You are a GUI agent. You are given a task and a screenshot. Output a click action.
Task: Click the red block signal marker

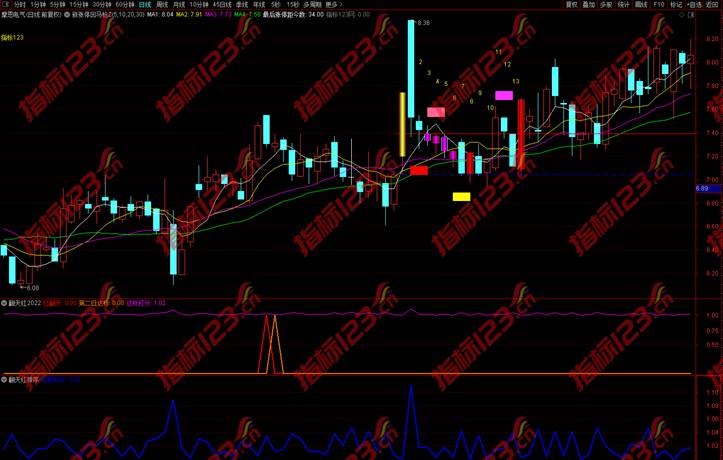(419, 171)
